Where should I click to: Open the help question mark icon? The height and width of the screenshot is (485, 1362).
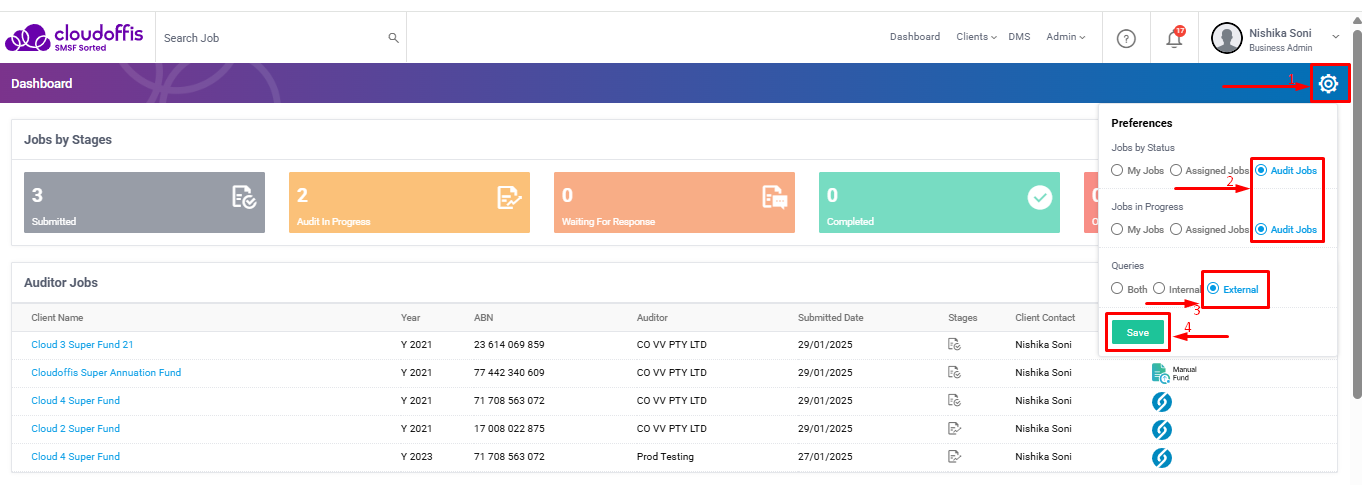tap(1126, 38)
